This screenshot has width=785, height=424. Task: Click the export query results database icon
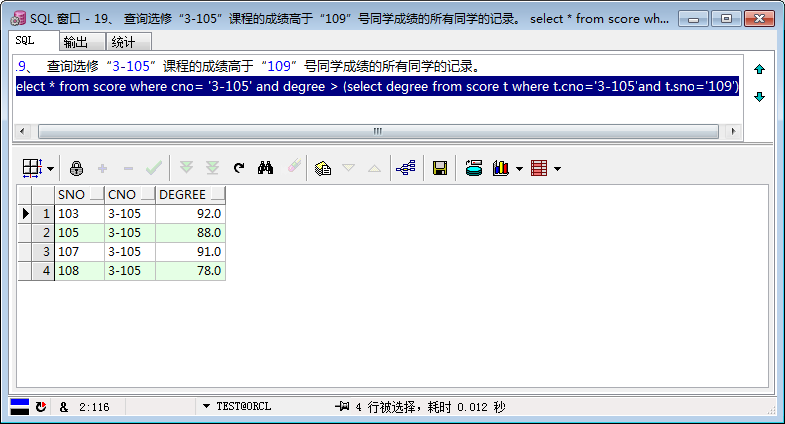(474, 168)
